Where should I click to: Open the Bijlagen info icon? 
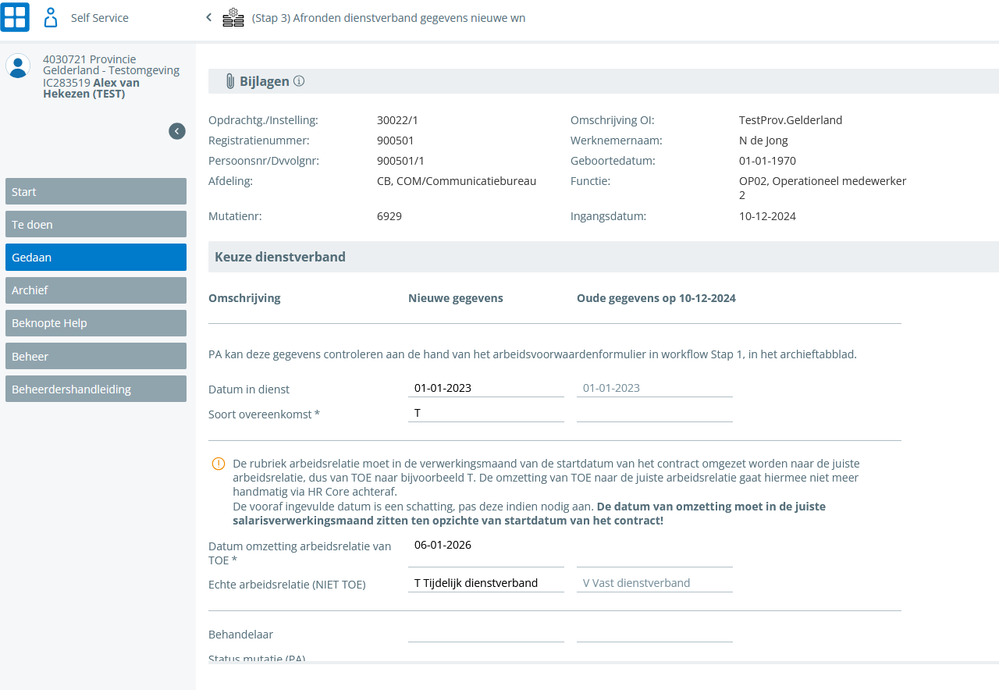299,81
